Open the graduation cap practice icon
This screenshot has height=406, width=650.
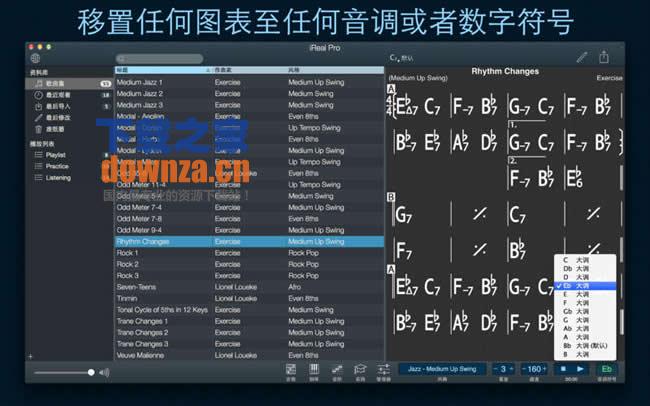coord(360,369)
